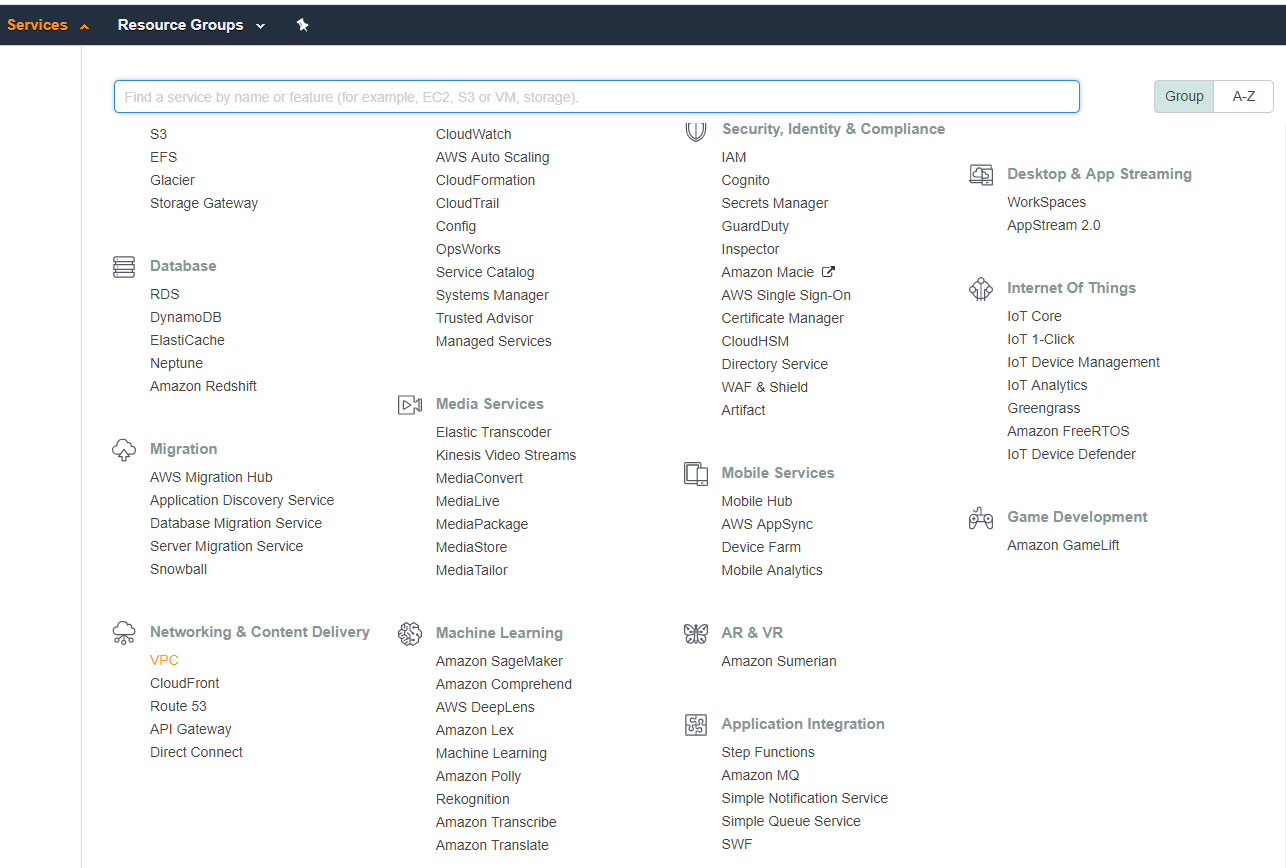Select MediaConvert
Screen dimensions: 1286x868
[x=480, y=478]
